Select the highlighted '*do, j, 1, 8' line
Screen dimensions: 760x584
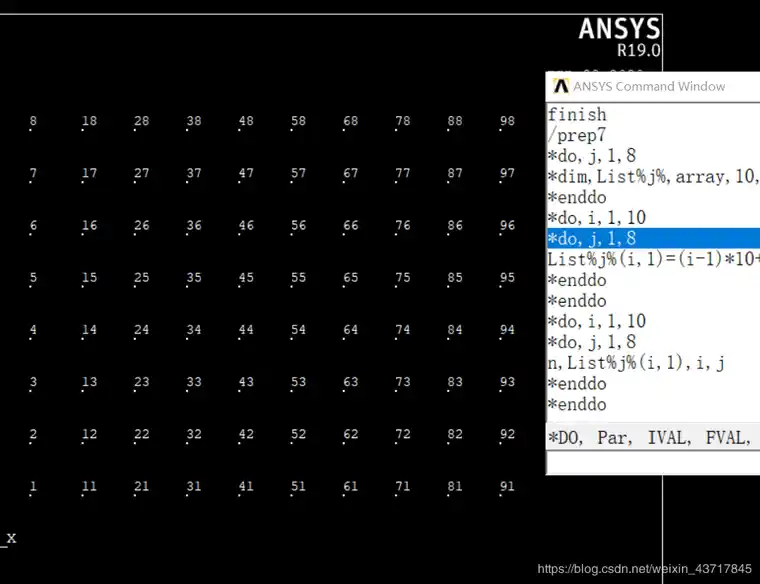pyautogui.click(x=653, y=238)
